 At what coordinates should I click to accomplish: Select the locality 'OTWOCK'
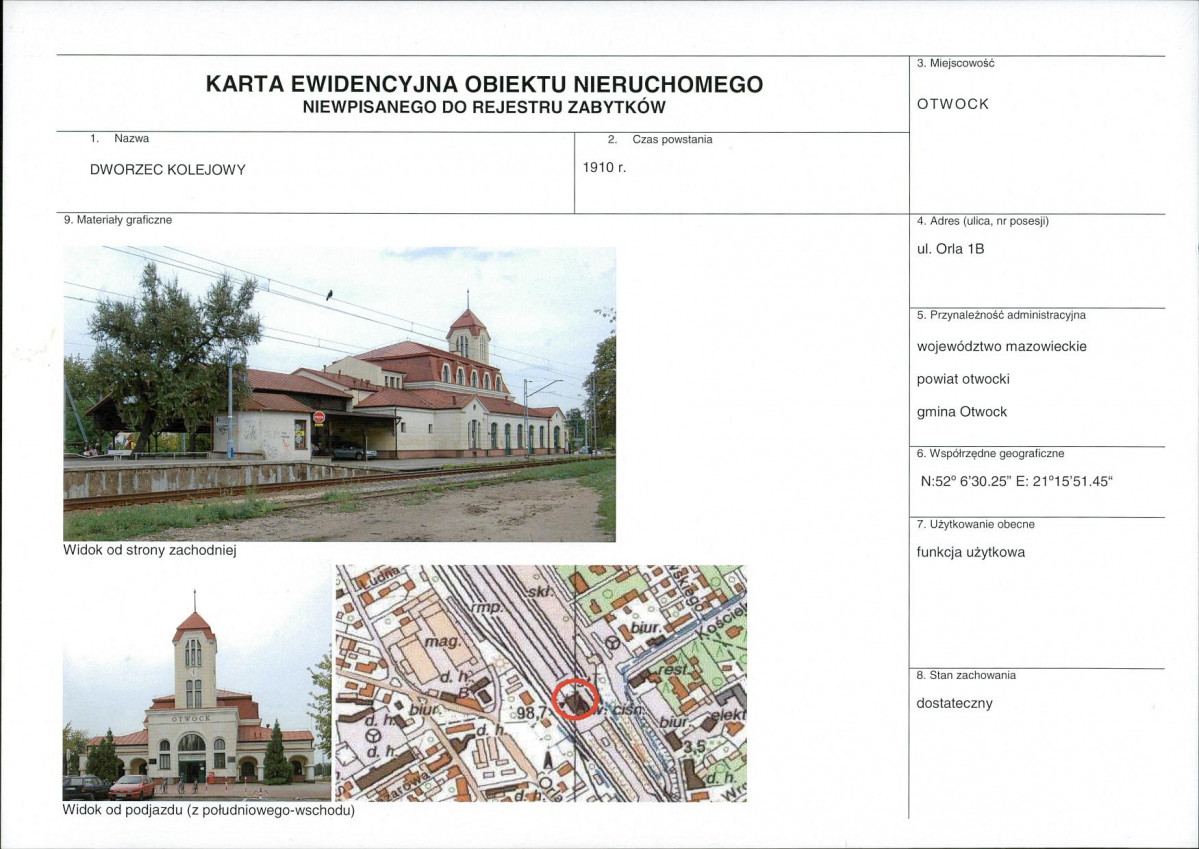pos(953,104)
